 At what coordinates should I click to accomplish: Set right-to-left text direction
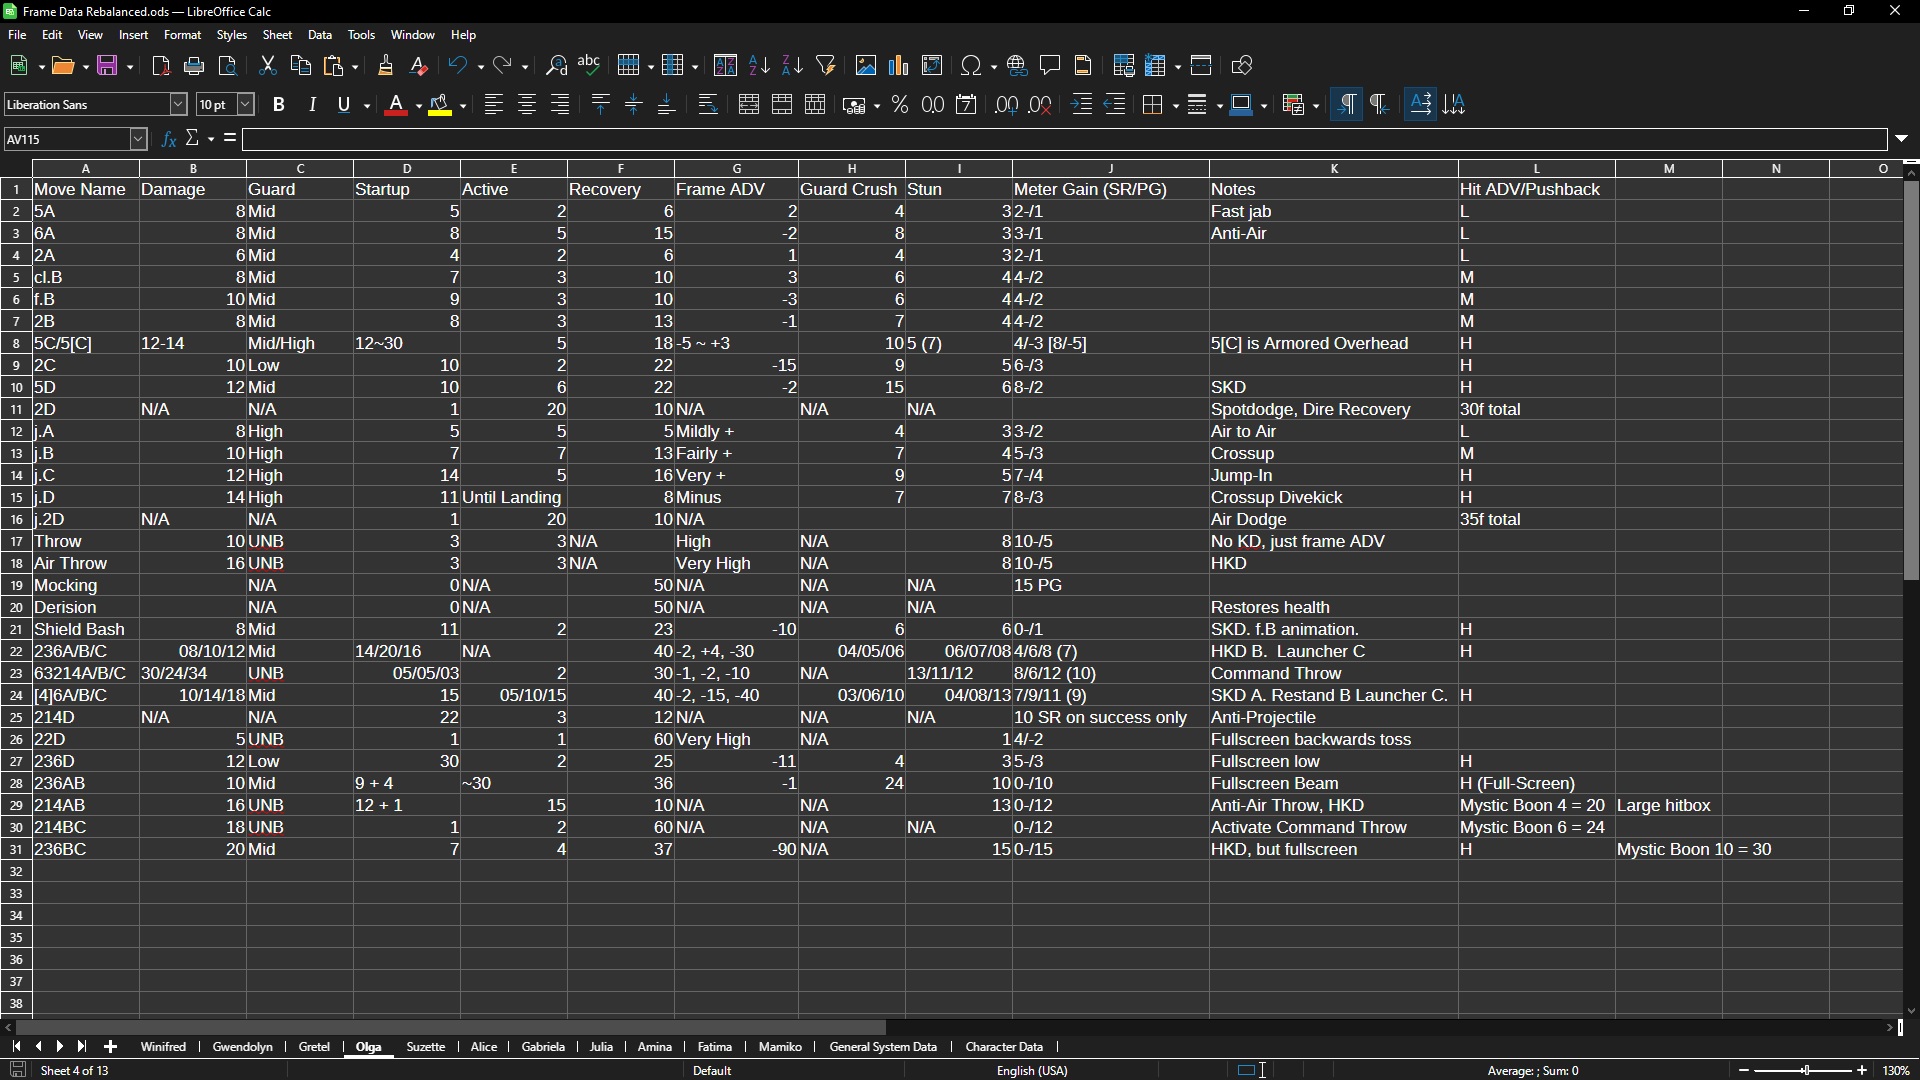pyautogui.click(x=1380, y=104)
